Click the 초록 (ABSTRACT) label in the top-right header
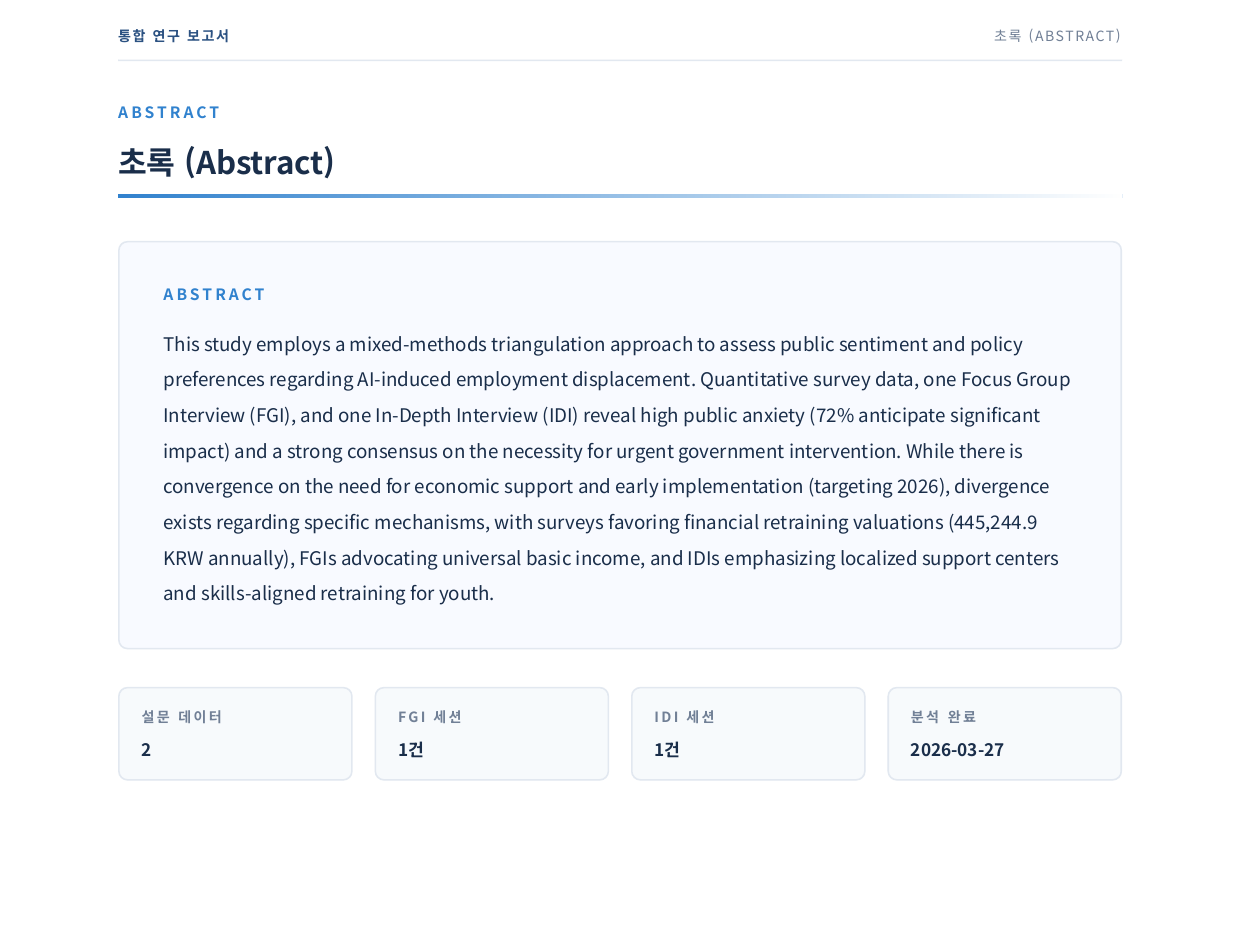This screenshot has height=930, width=1241. pos(1057,35)
